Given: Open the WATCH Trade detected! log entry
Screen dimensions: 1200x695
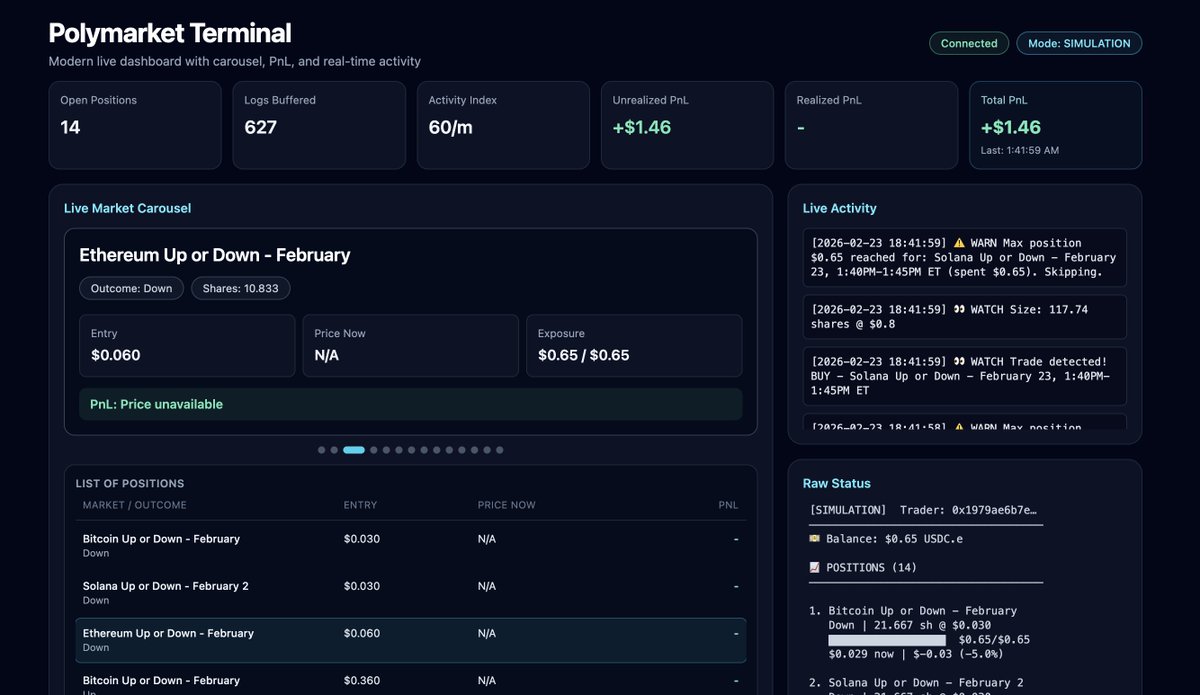Looking at the screenshot, I should pos(965,377).
